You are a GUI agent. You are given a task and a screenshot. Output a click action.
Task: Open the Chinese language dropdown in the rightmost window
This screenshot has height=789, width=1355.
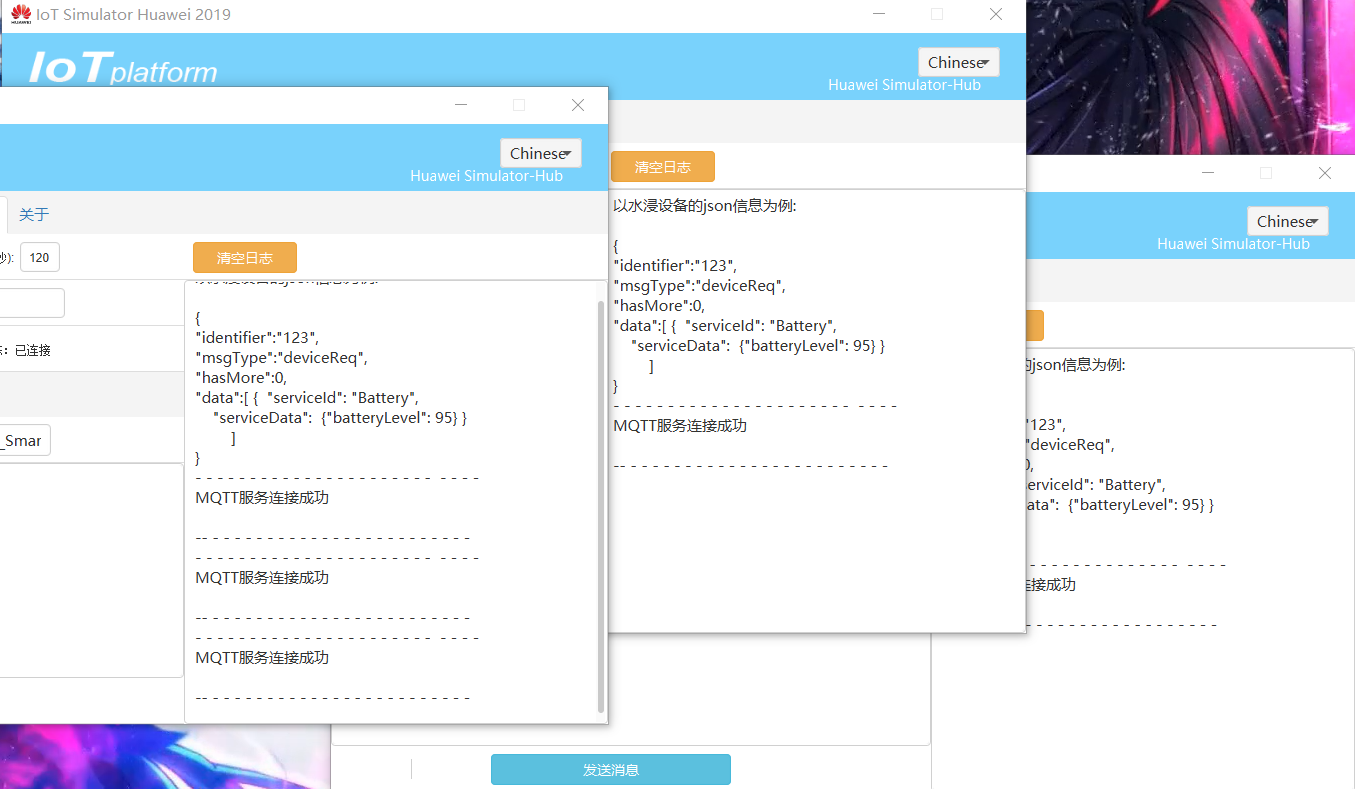click(x=1287, y=221)
